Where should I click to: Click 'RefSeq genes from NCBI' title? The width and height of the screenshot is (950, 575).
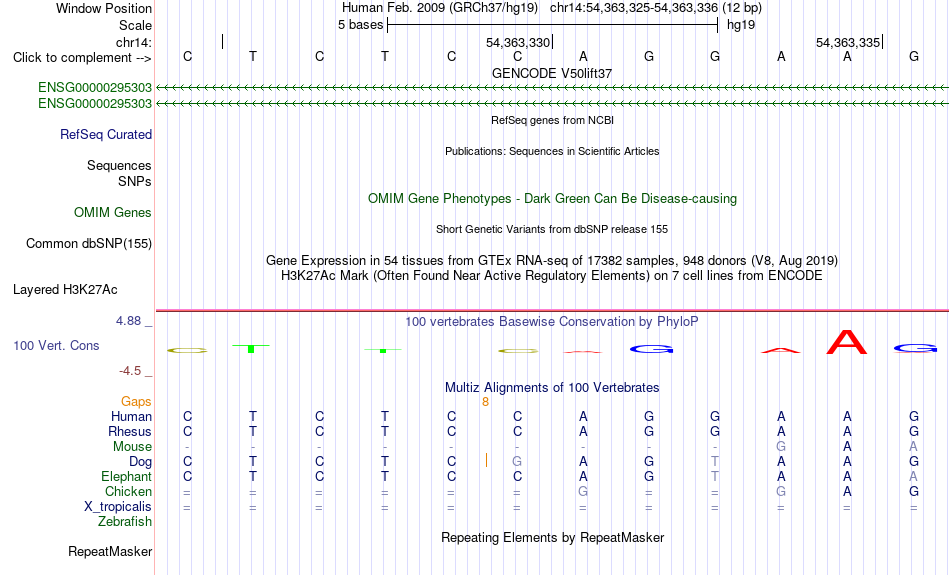[553, 120]
